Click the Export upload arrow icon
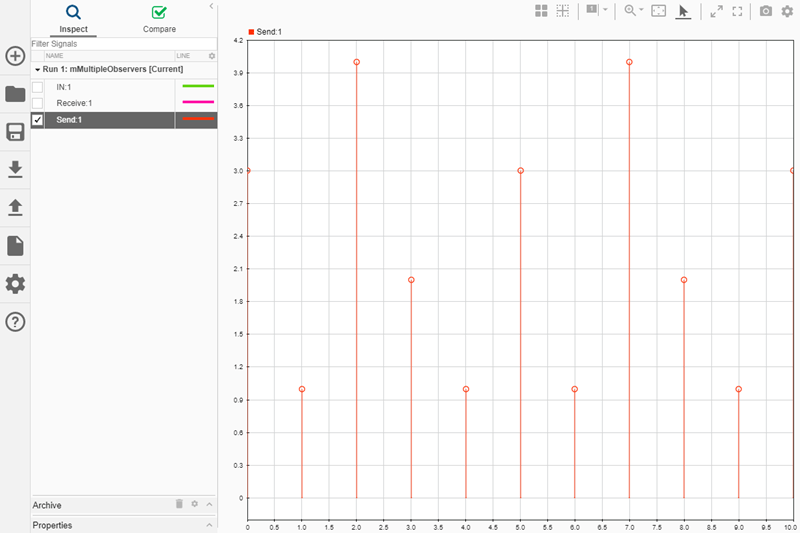This screenshot has width=800, height=533. (15, 208)
